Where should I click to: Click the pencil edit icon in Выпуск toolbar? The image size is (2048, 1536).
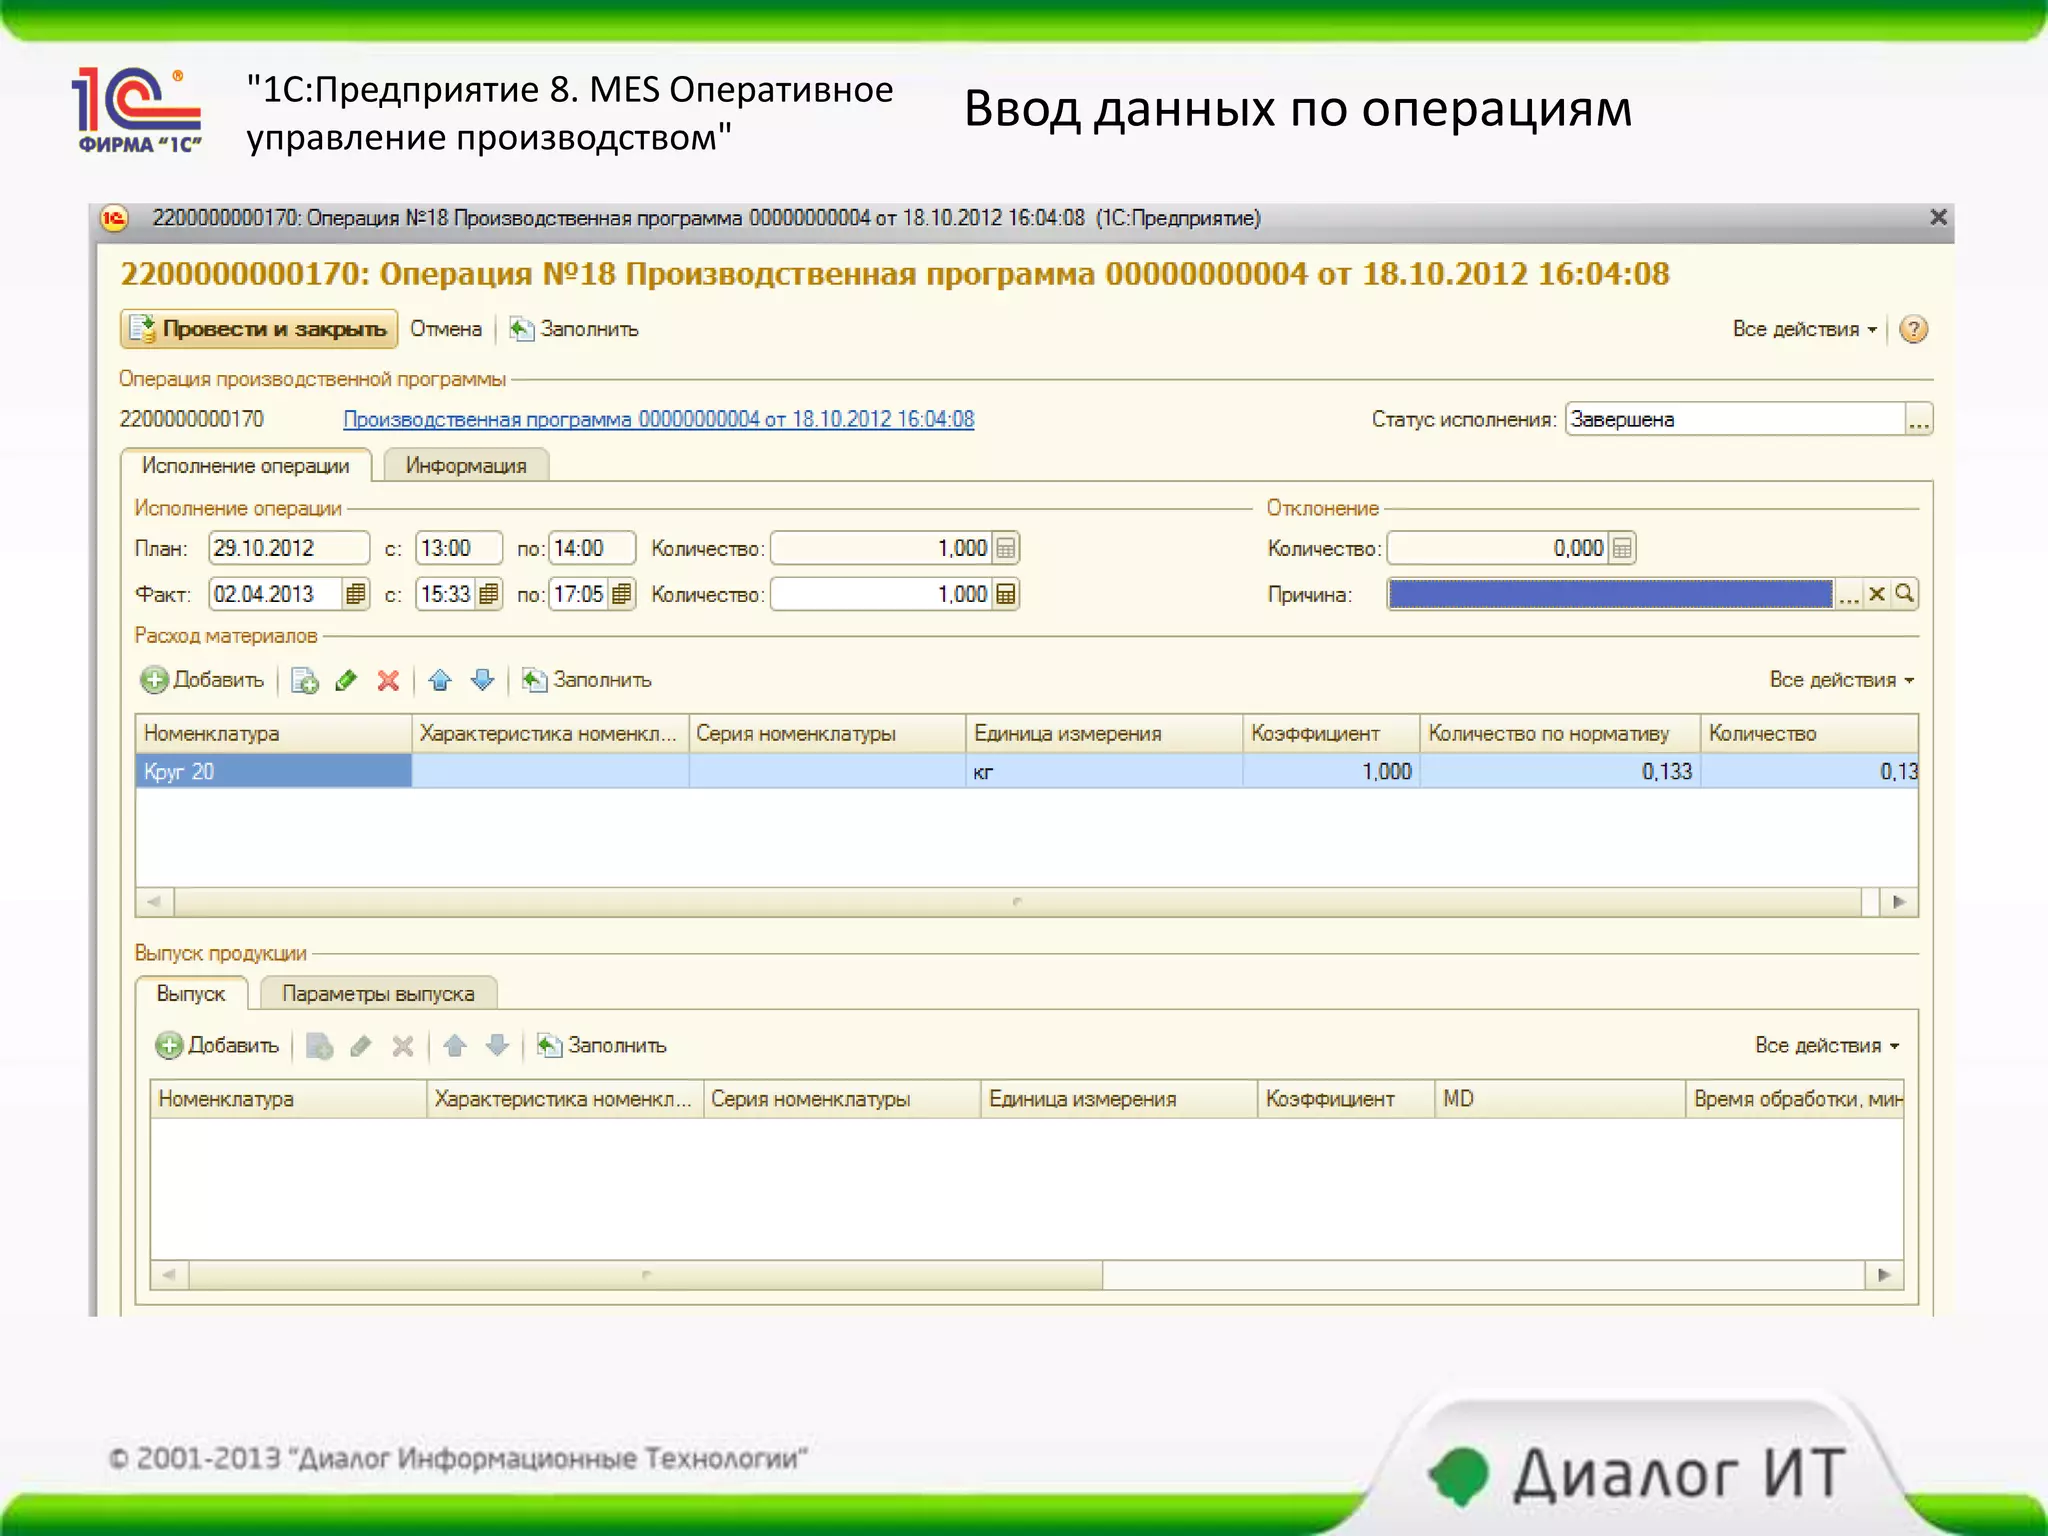point(361,1047)
